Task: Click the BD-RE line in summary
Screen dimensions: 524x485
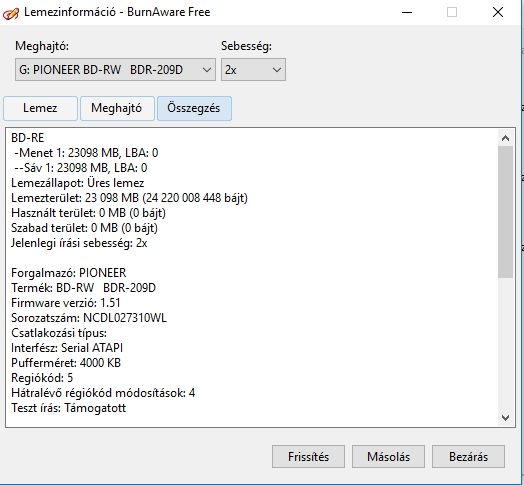Action: point(28,138)
